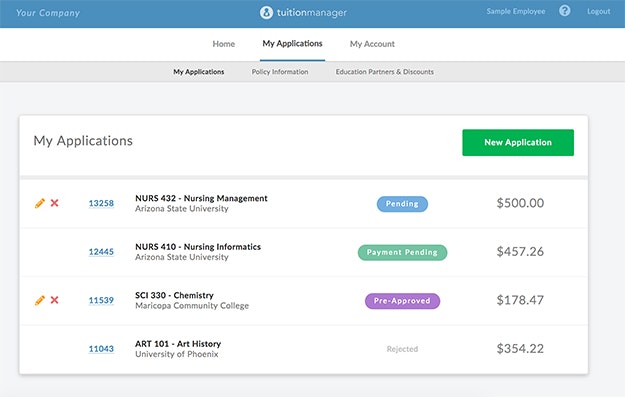
Task: Select the My Applications main tab
Action: pos(292,43)
